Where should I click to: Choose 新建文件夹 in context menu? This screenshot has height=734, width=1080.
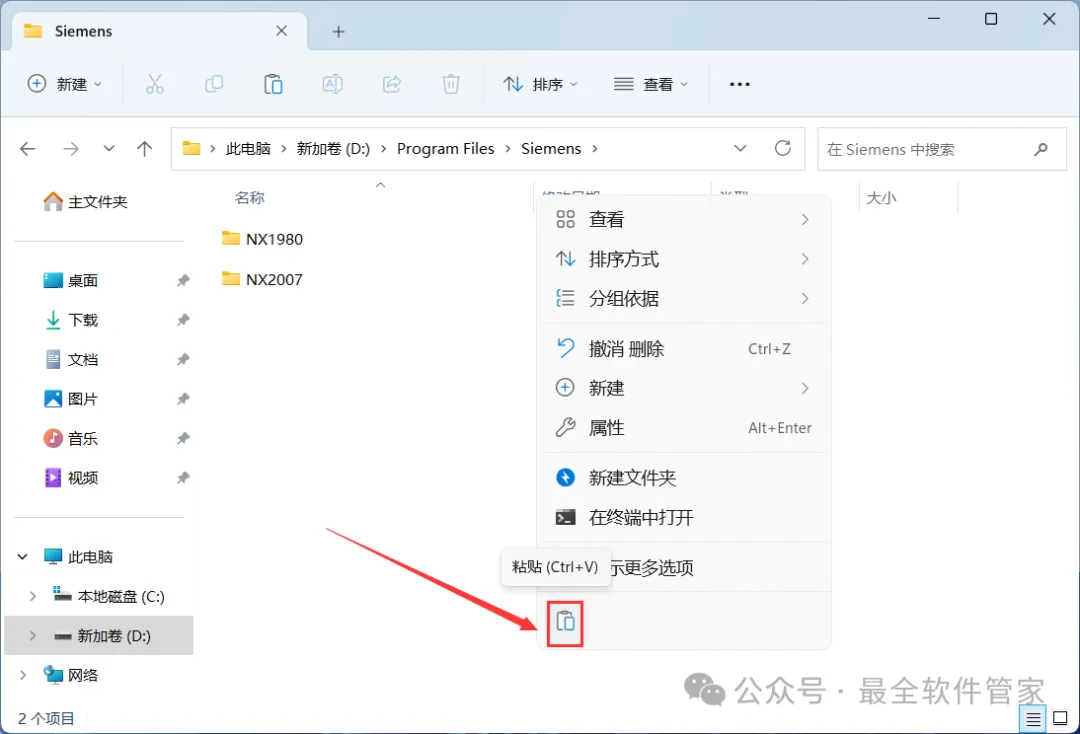tap(683, 477)
